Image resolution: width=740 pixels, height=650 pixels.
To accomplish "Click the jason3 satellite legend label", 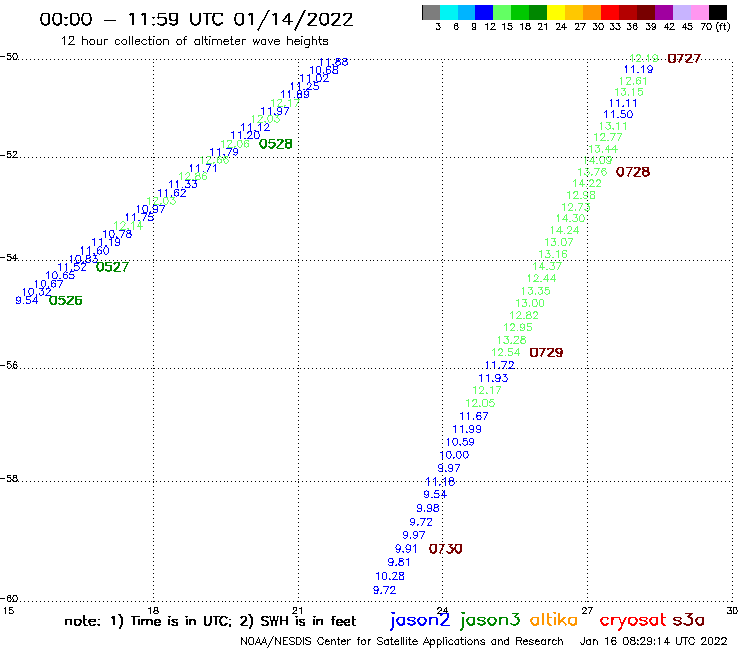I will (490, 621).
